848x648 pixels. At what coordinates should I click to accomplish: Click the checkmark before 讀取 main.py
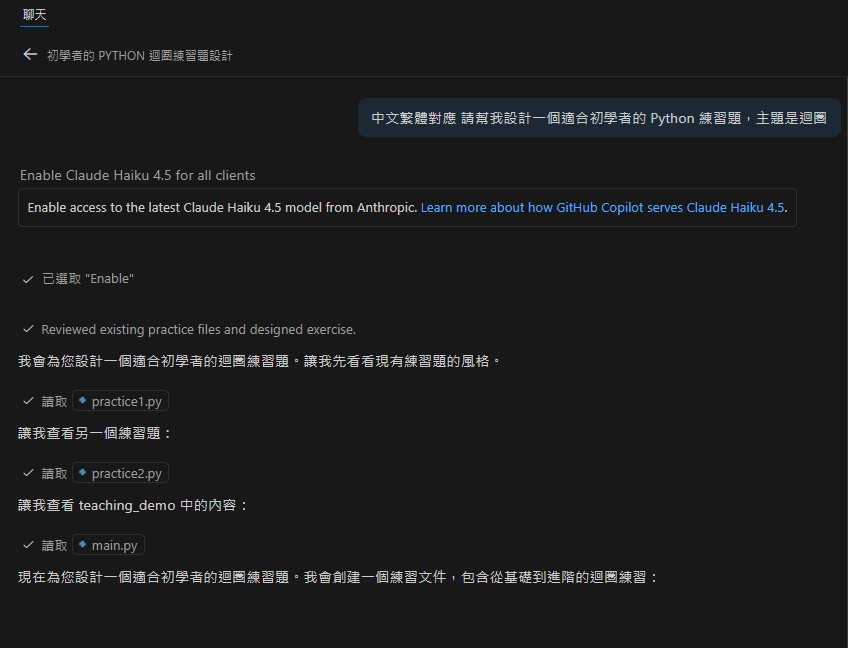coord(28,545)
